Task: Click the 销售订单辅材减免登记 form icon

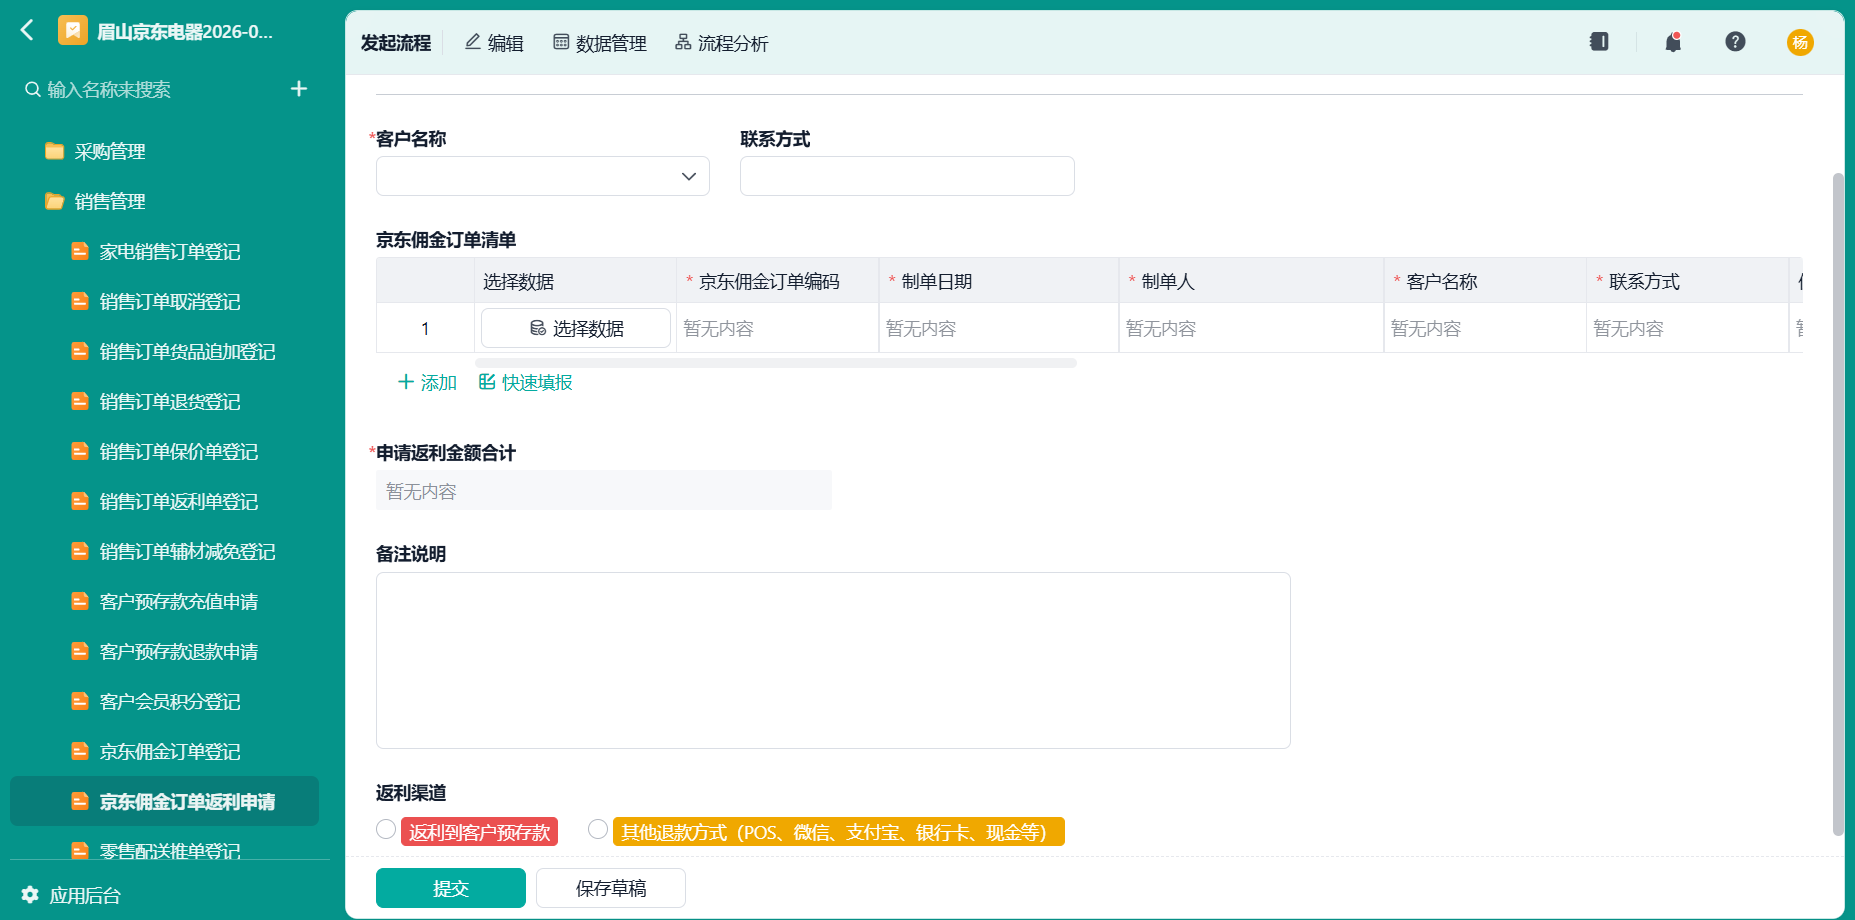Action: (x=80, y=551)
